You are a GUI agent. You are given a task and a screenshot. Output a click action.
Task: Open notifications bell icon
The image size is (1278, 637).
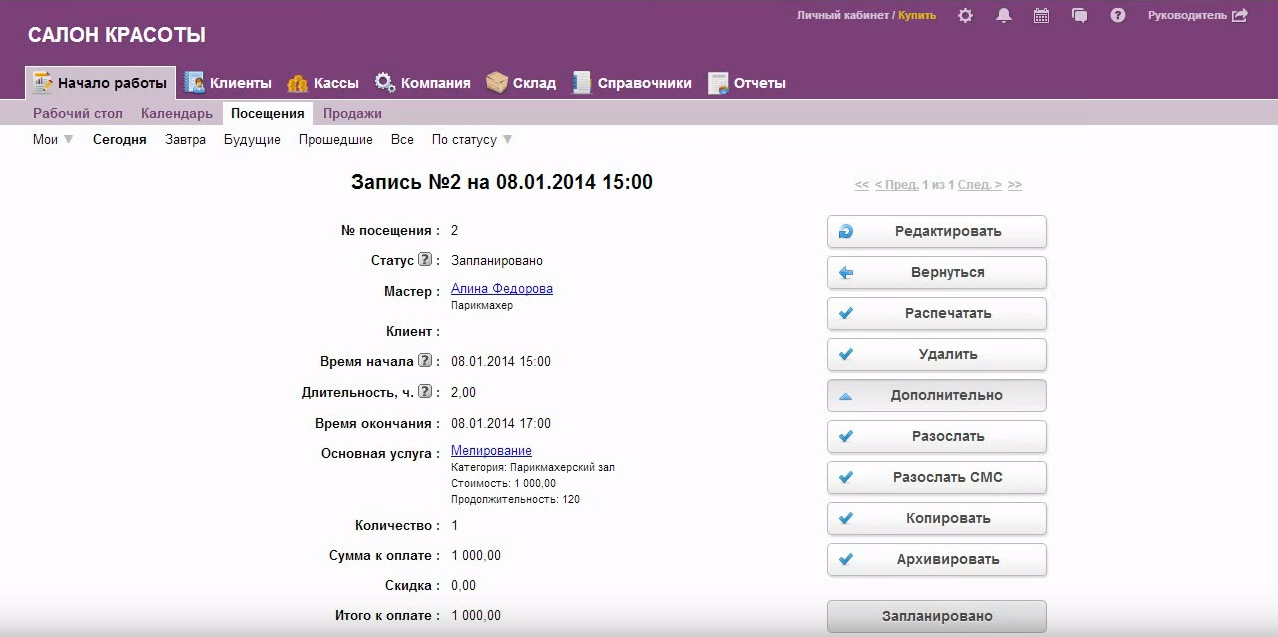point(1003,16)
